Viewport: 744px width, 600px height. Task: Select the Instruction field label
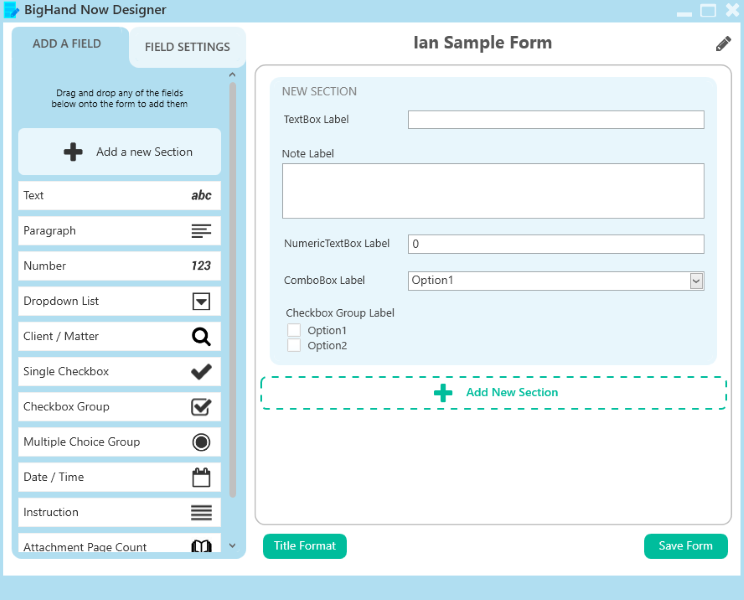pyautogui.click(x=51, y=512)
